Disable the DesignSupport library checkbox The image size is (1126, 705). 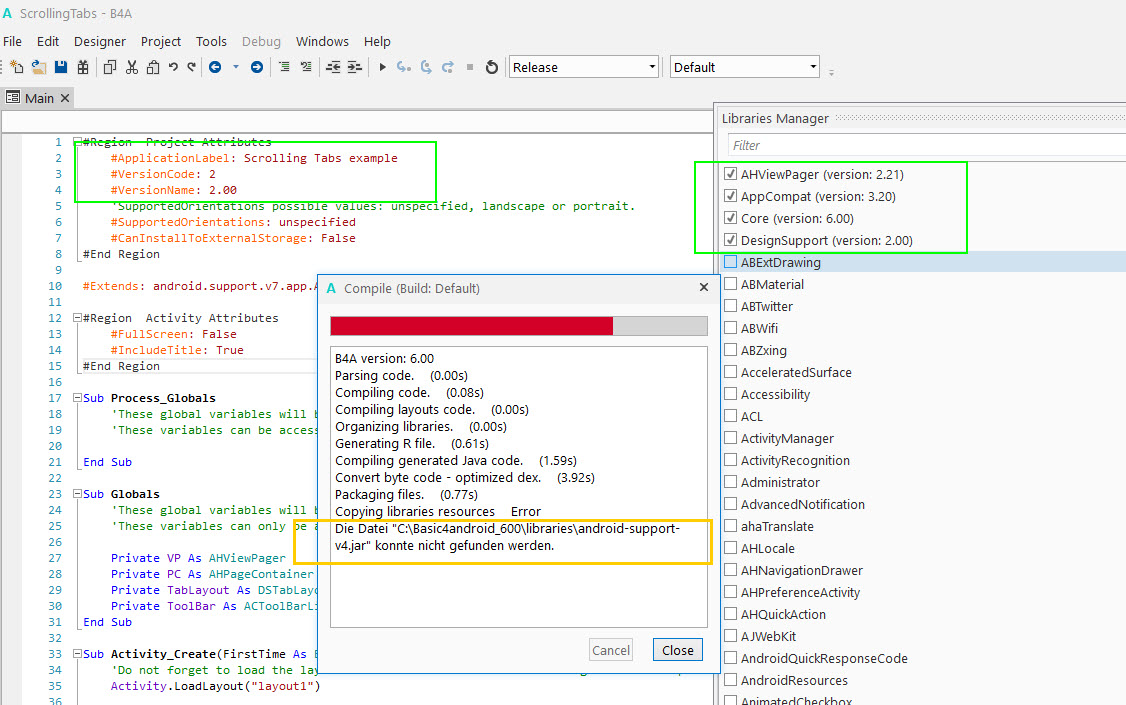730,240
